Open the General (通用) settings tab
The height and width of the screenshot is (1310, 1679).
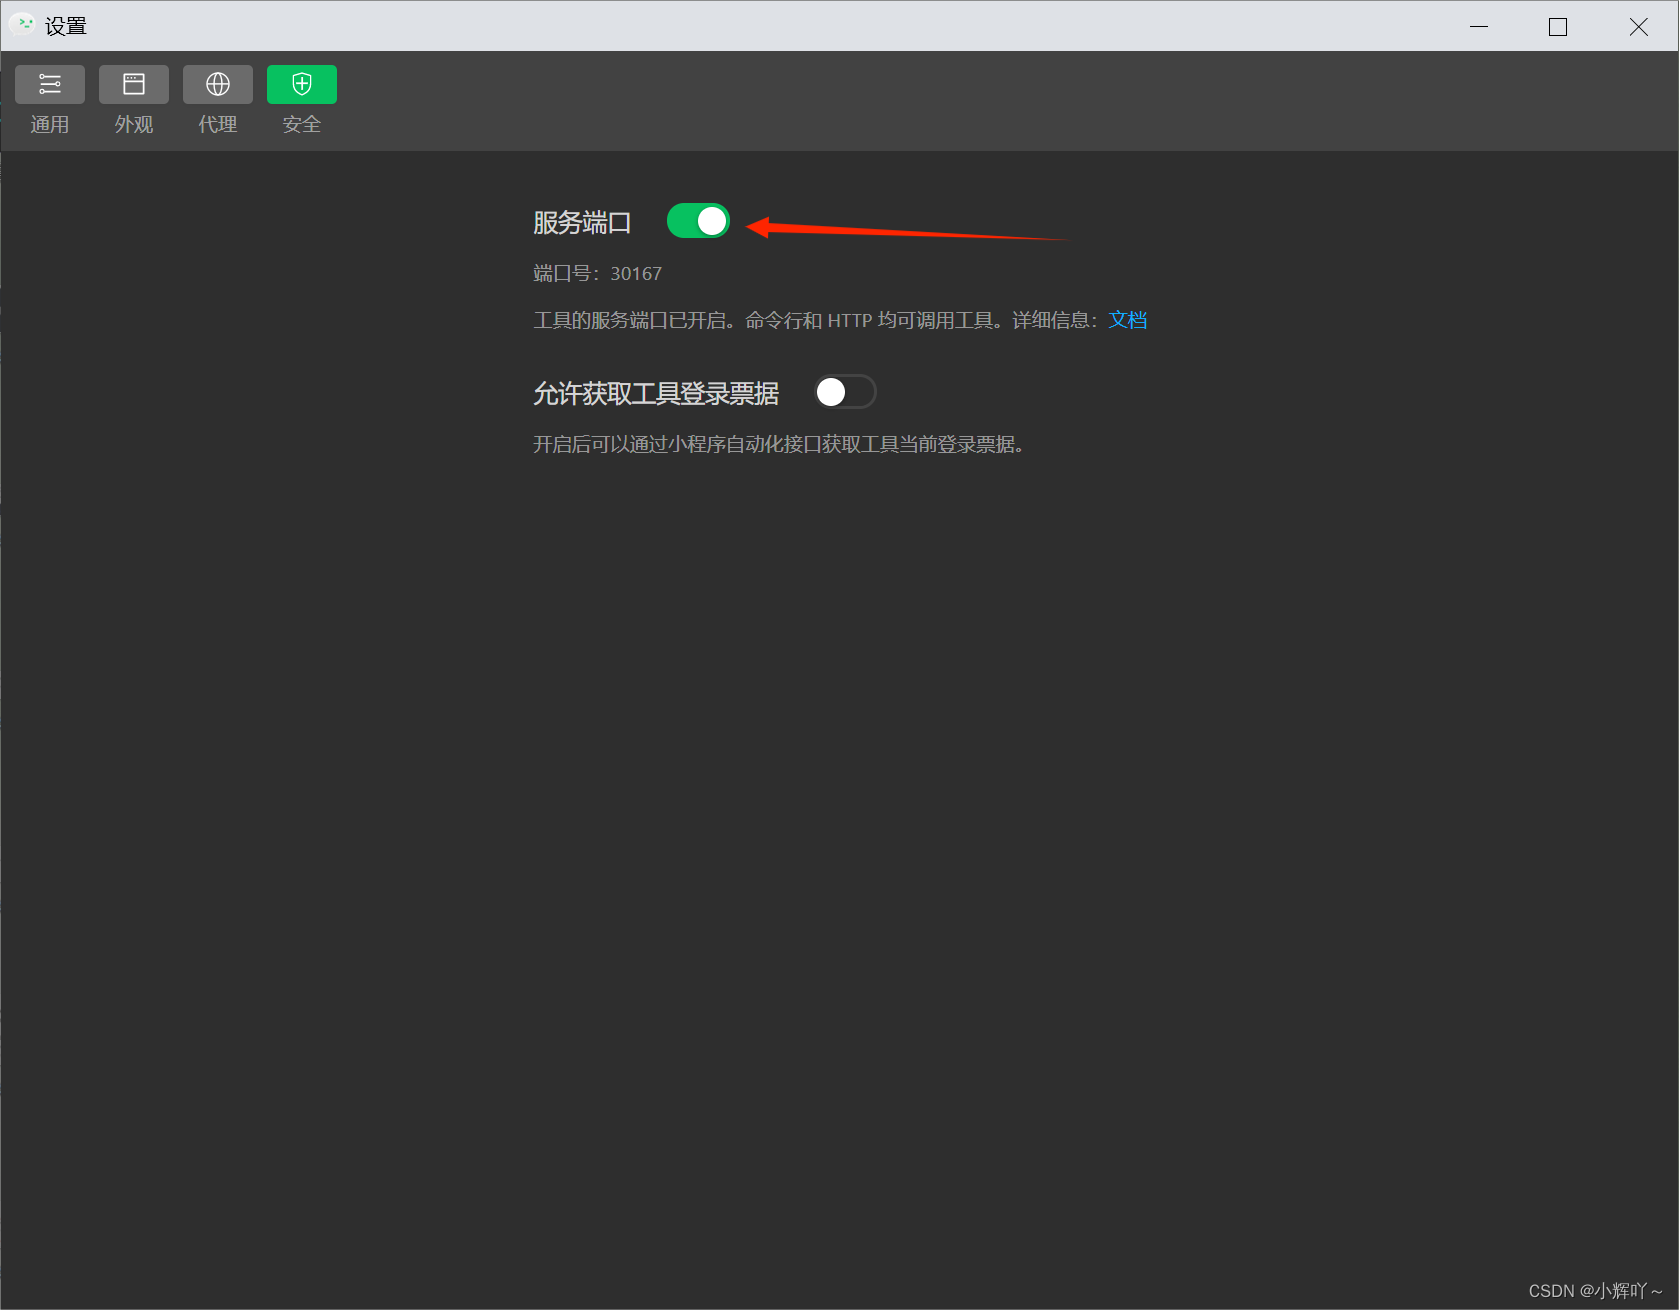click(x=50, y=100)
